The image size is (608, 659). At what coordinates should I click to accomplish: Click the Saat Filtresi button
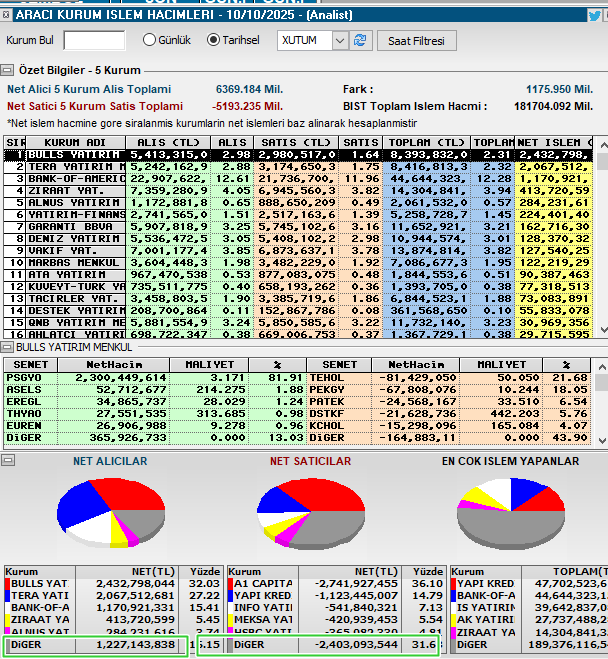pos(416,41)
